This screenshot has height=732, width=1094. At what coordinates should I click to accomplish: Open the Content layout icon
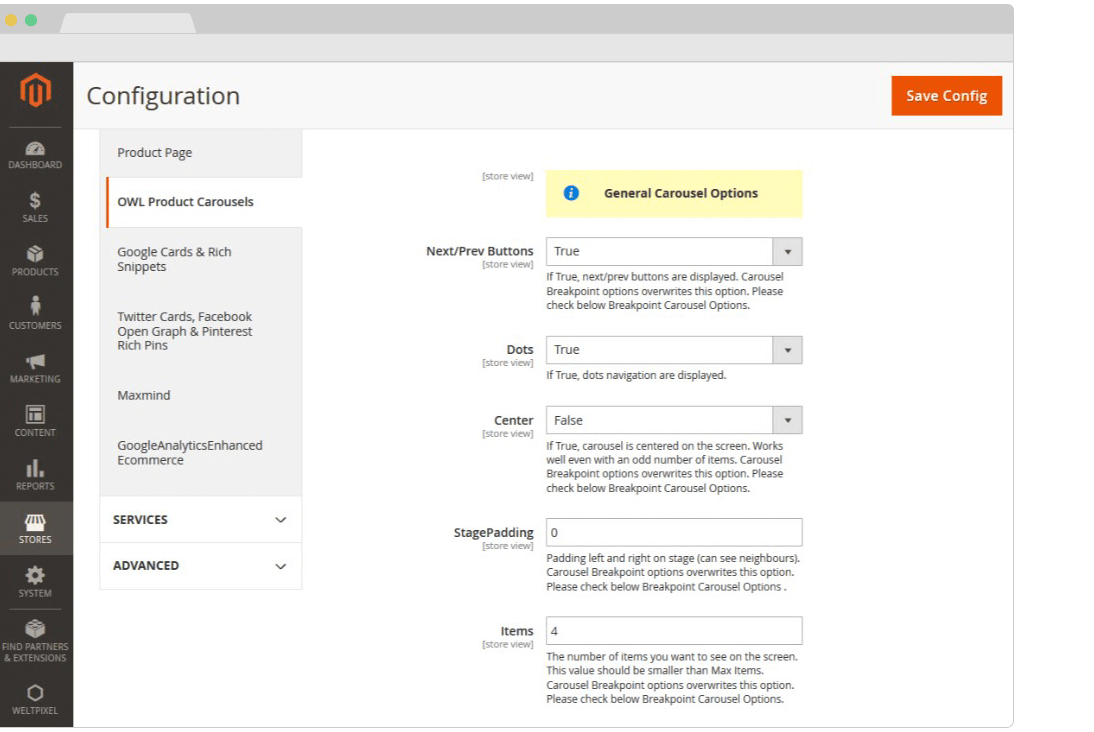(36, 415)
